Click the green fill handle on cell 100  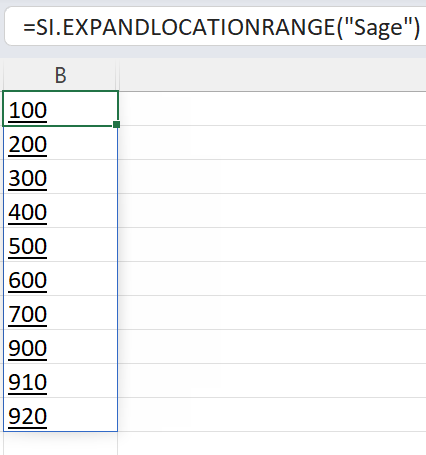(x=116, y=124)
